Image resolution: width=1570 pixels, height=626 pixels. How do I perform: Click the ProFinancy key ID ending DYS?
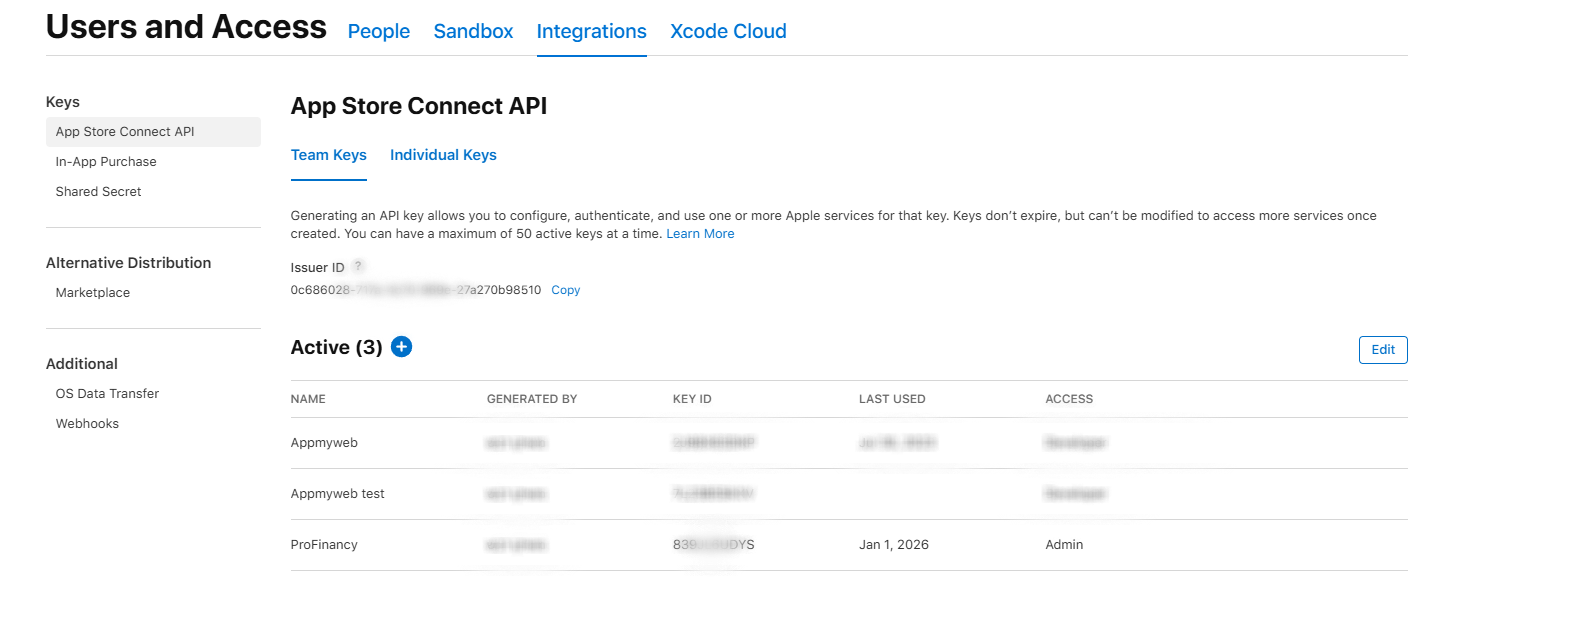714,545
